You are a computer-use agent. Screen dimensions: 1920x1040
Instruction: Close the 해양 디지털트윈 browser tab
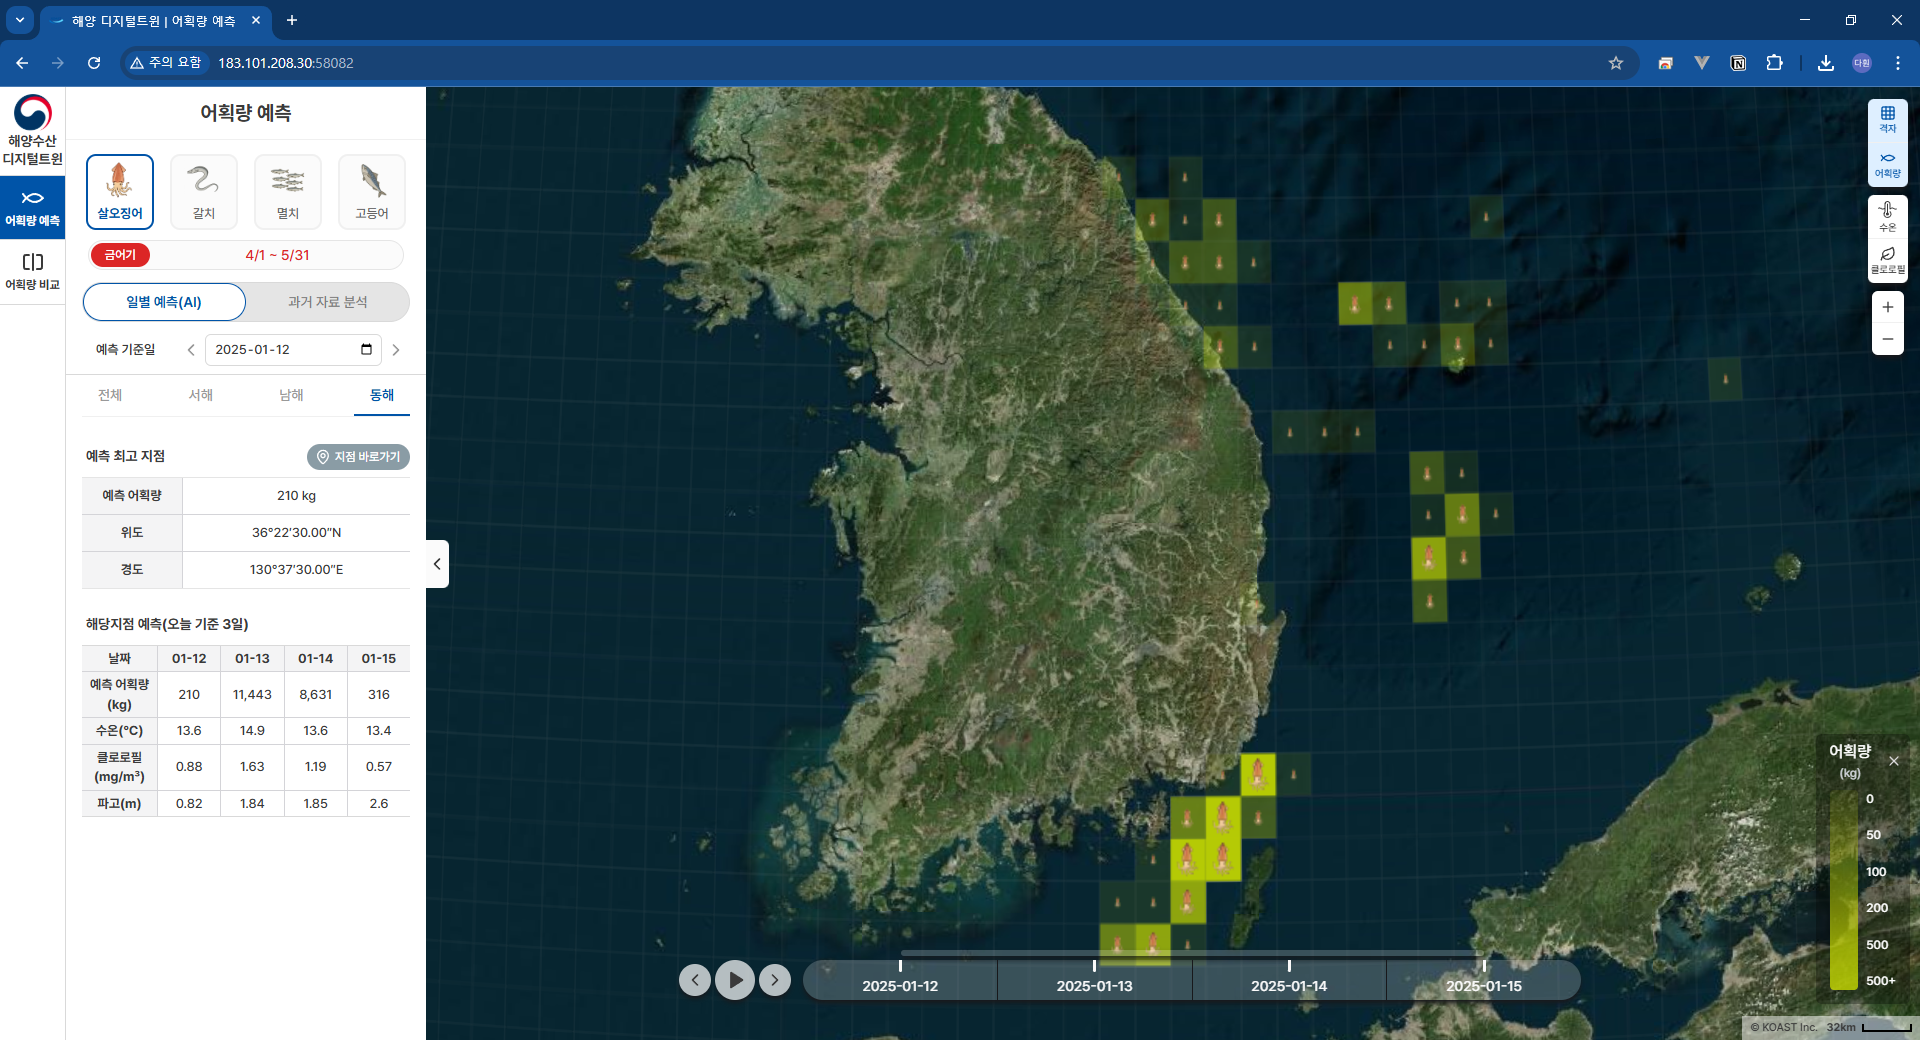click(x=256, y=20)
